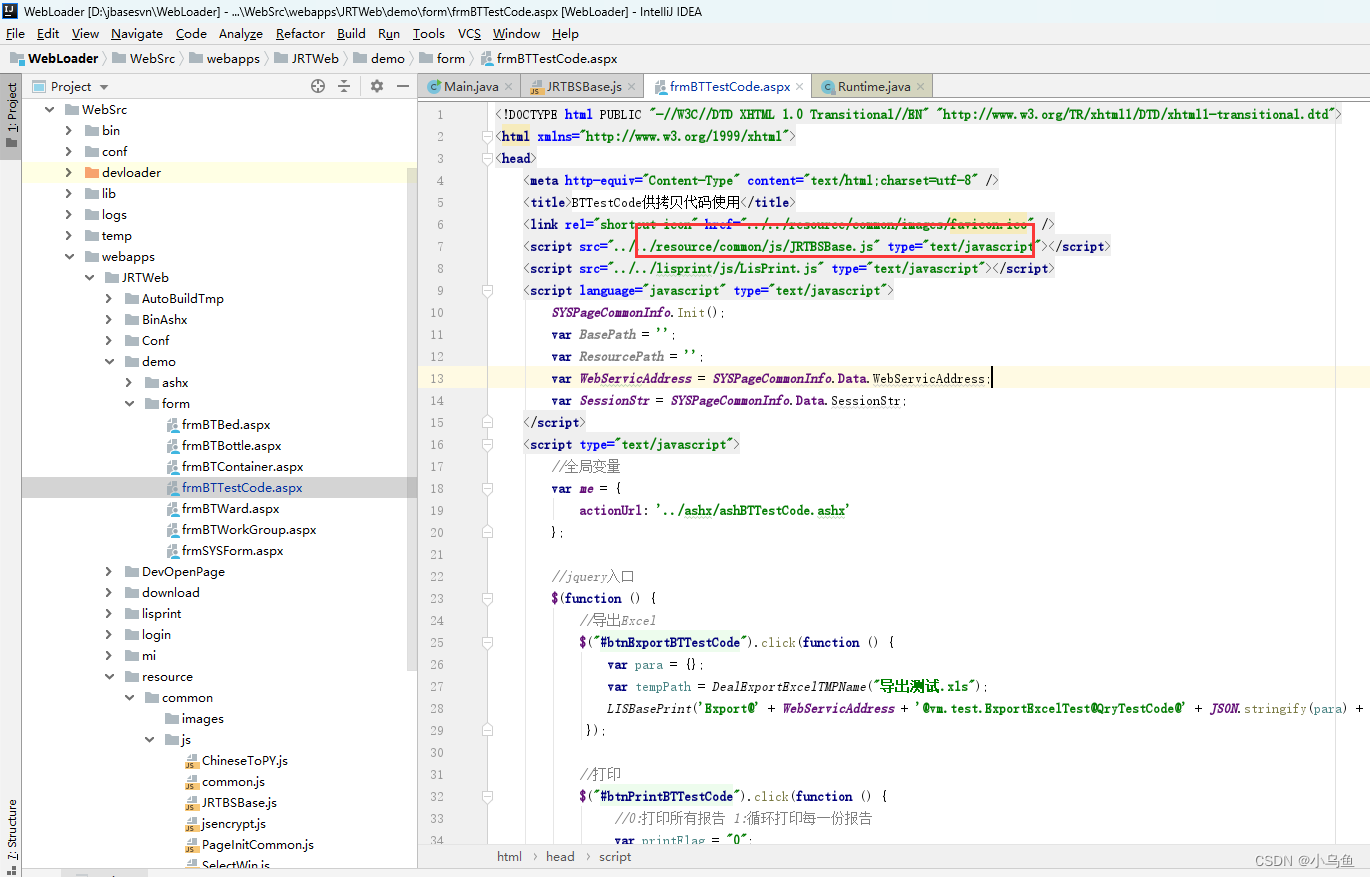Image resolution: width=1370 pixels, height=877 pixels.
Task: Collapse the WebSrc folder
Action: pos(48,109)
